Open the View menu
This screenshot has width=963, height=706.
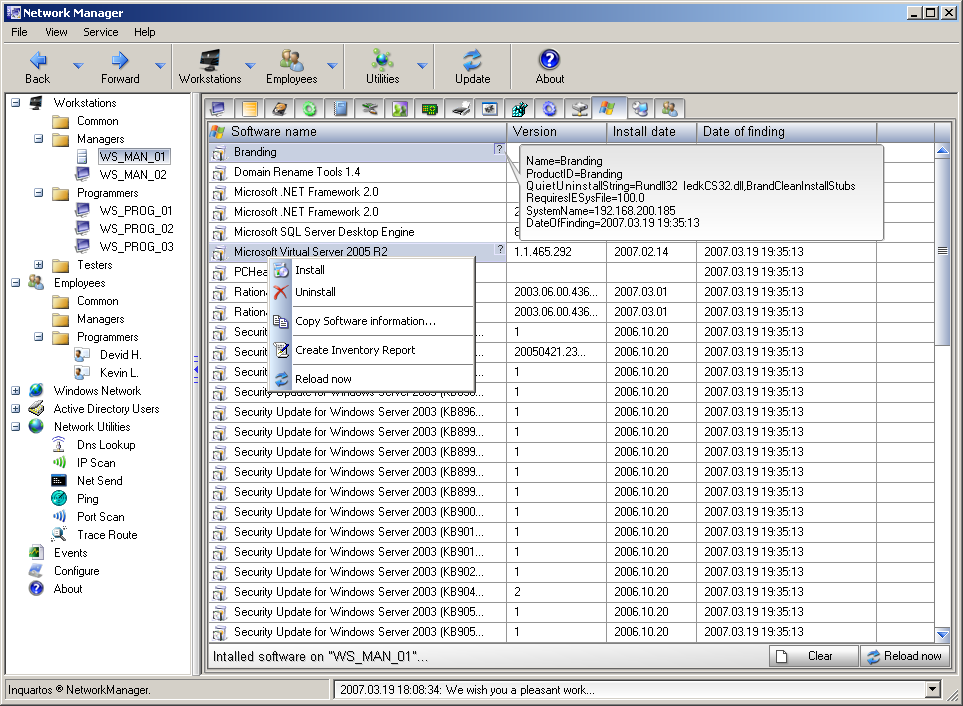click(56, 32)
